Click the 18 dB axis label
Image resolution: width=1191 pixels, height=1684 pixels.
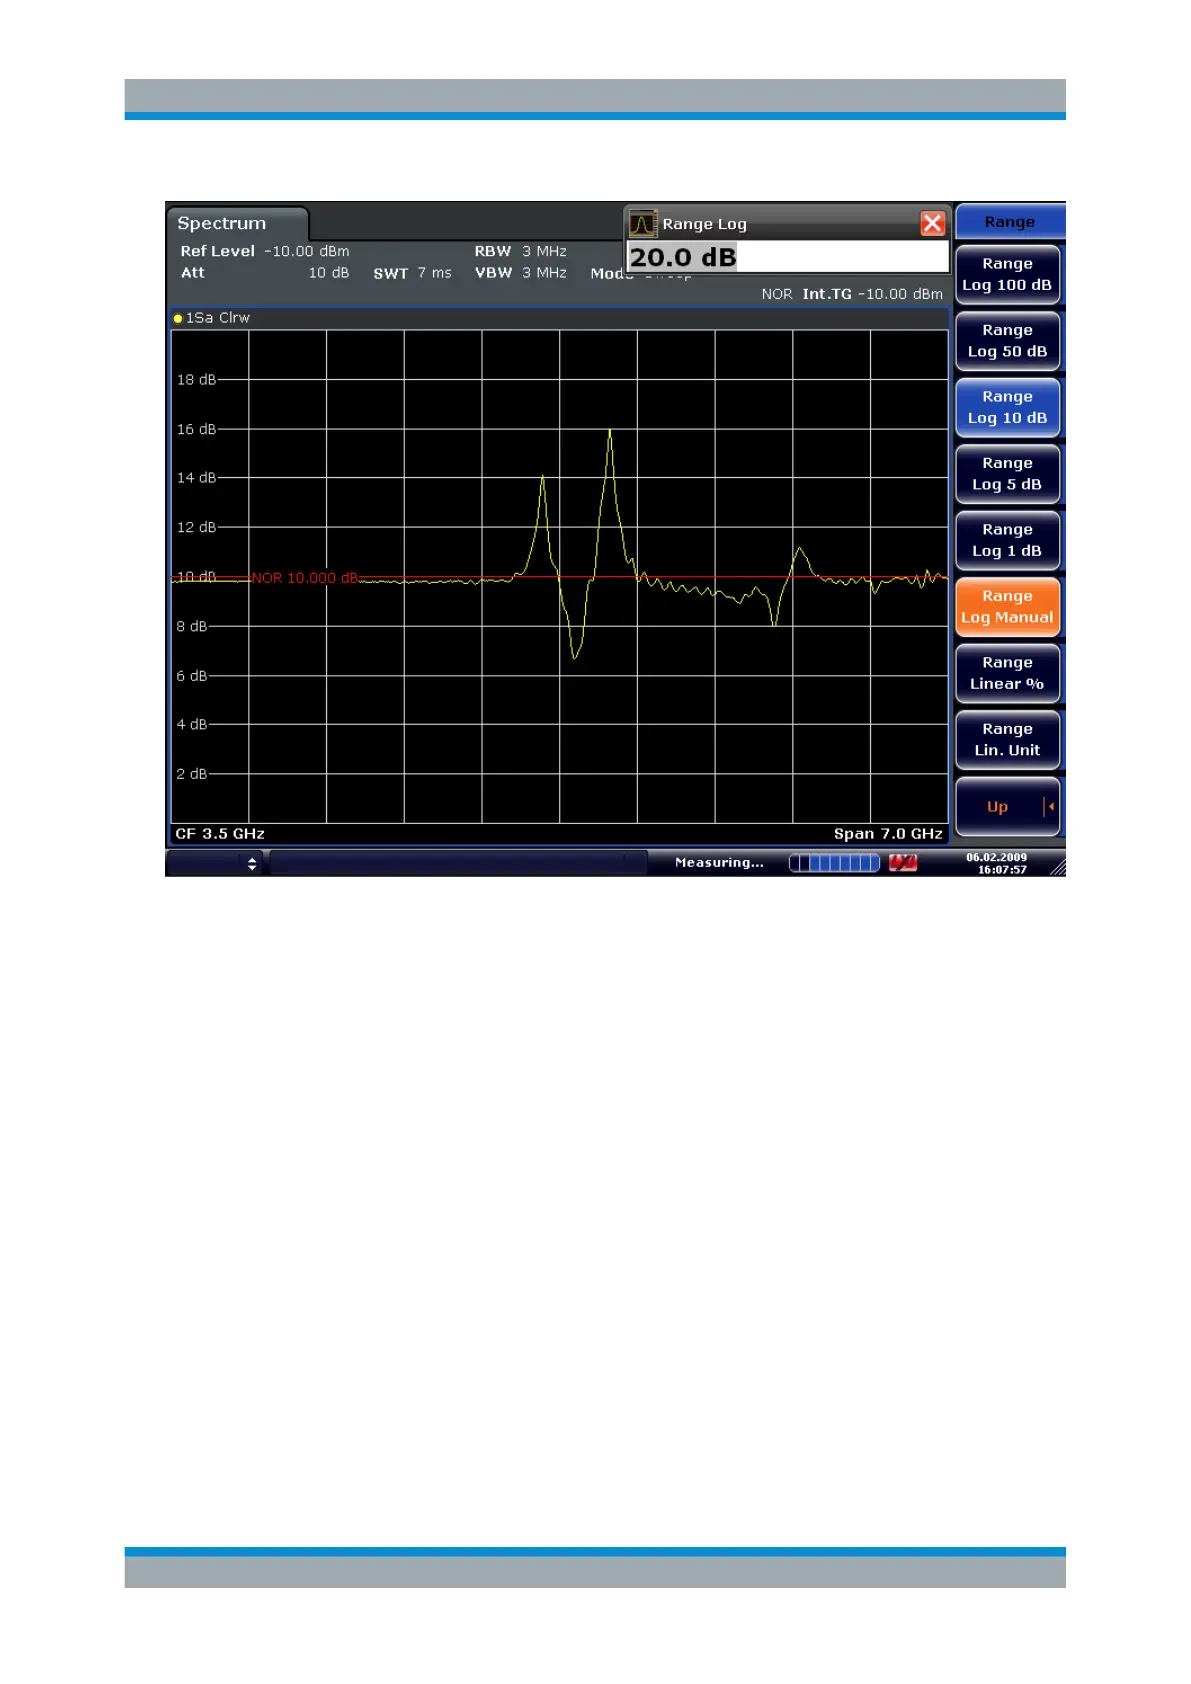coord(196,380)
